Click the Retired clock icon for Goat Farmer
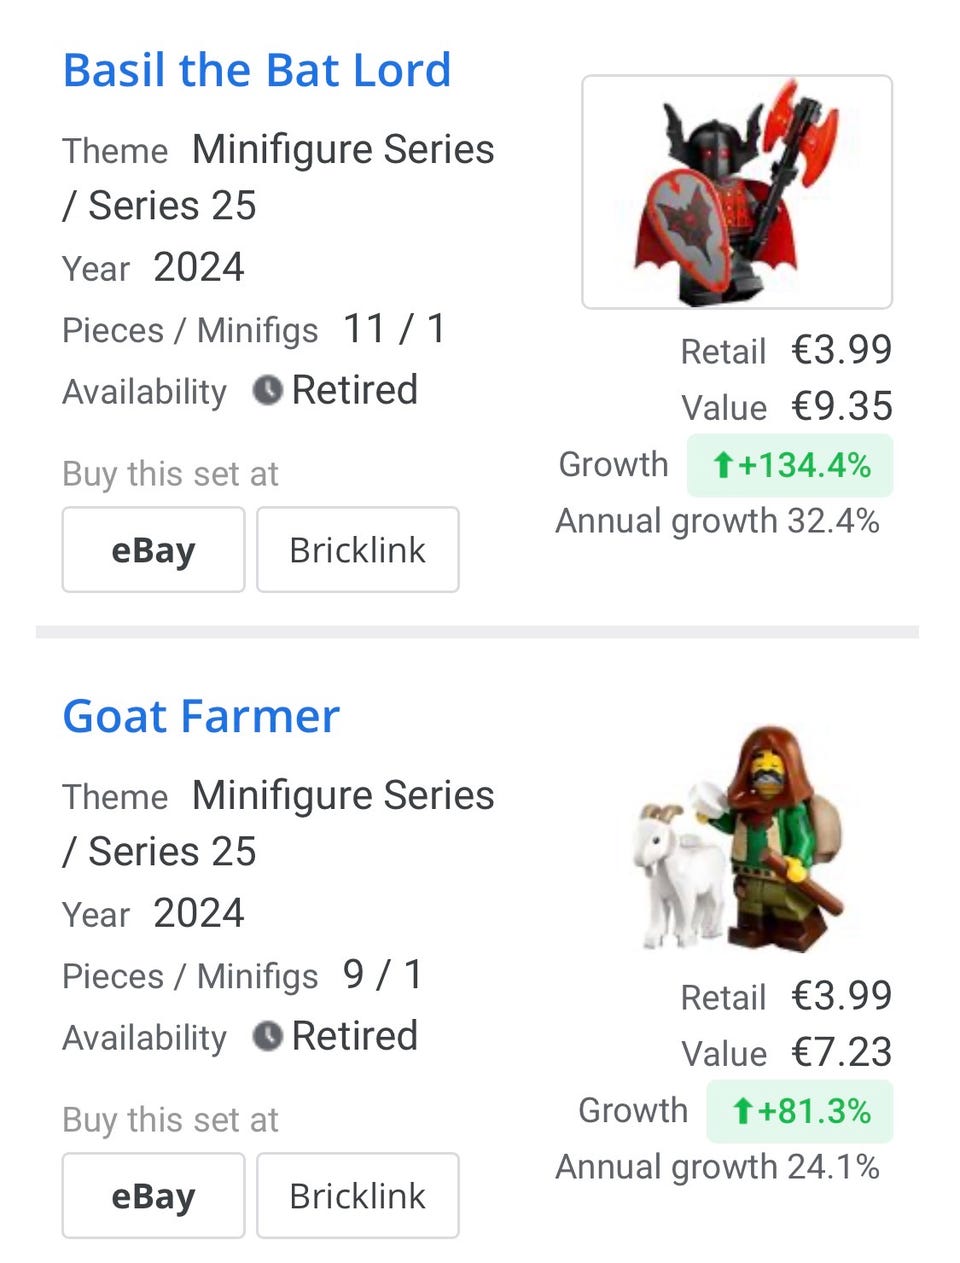The height and width of the screenshot is (1263, 960). point(267,1036)
